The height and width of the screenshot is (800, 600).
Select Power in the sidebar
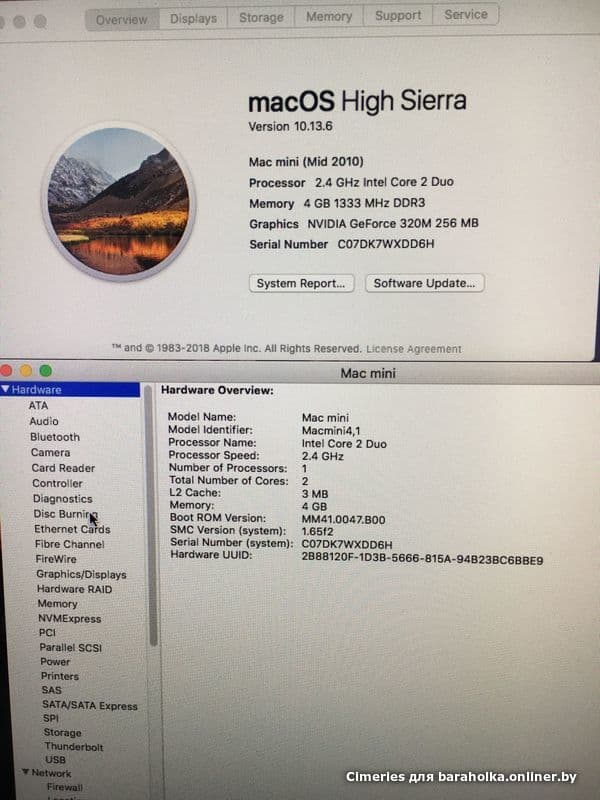pos(55,661)
